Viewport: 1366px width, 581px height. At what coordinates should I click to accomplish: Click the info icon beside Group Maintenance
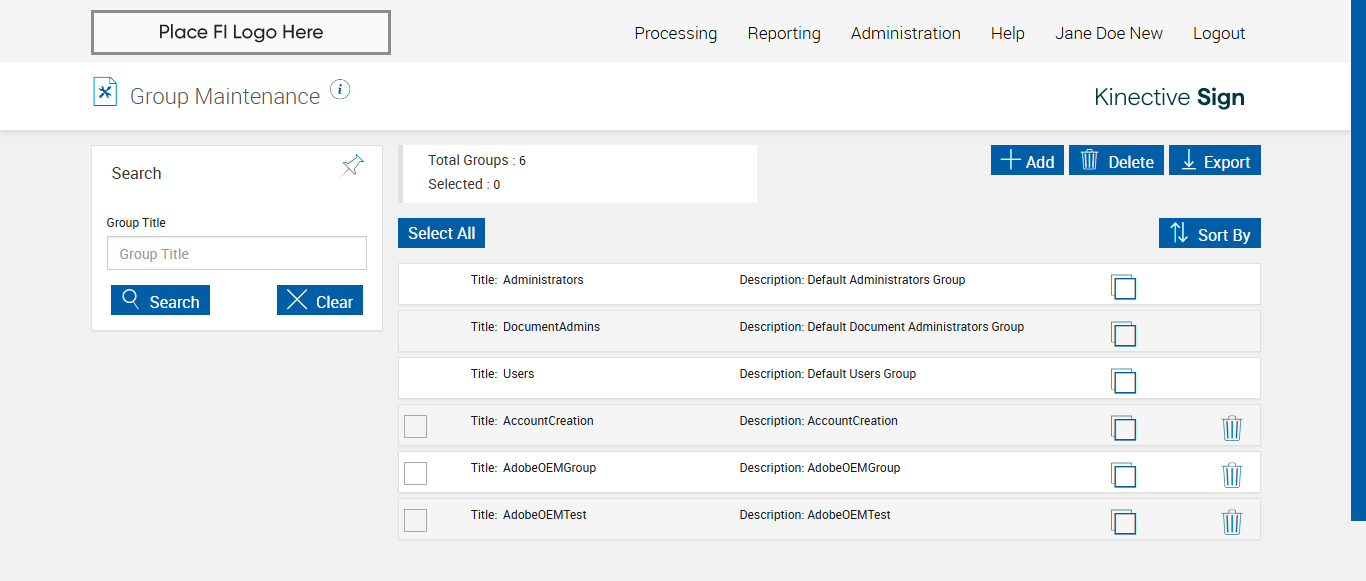coord(340,90)
